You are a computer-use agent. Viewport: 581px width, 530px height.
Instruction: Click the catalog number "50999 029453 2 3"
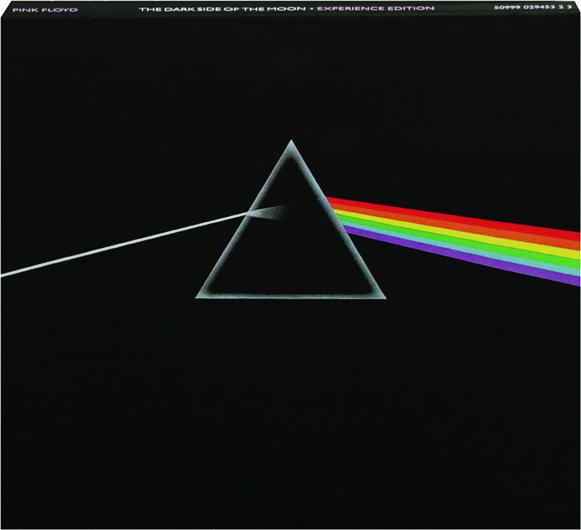[534, 7]
